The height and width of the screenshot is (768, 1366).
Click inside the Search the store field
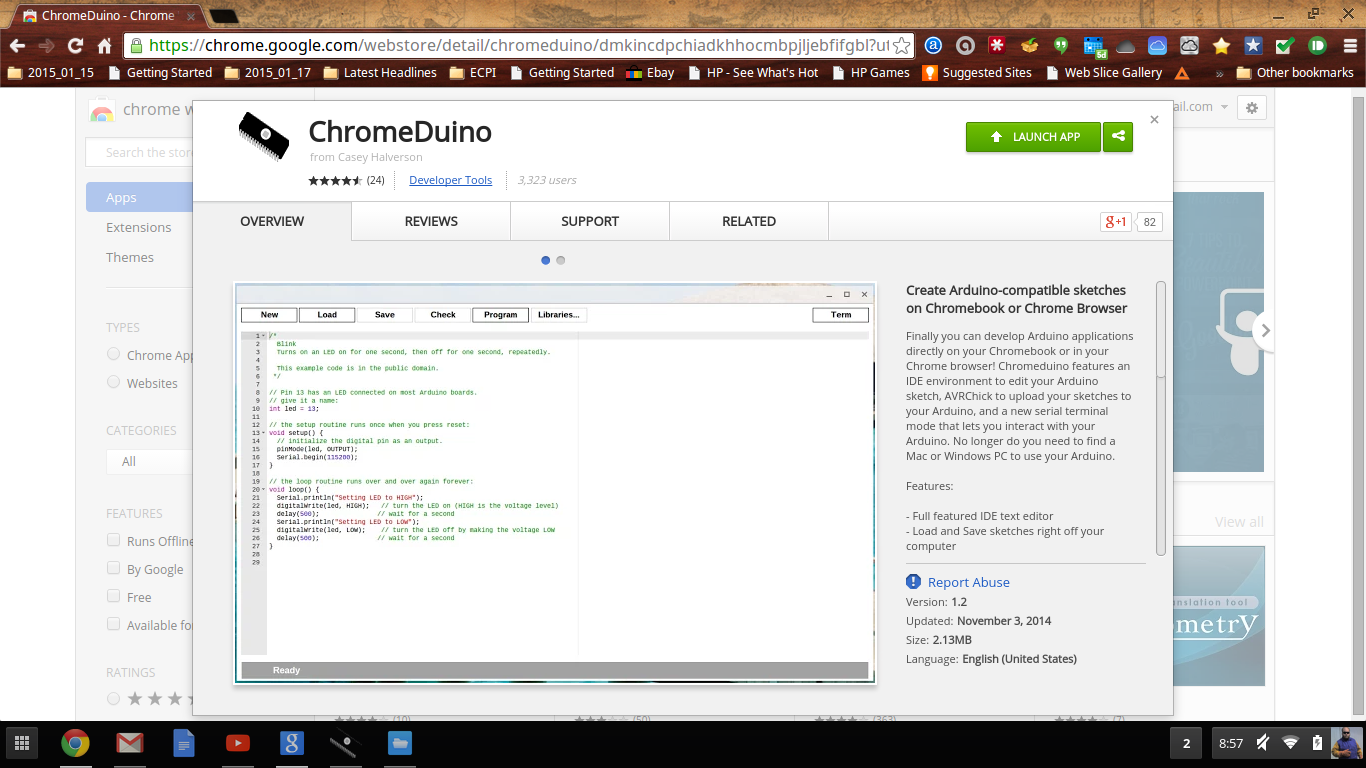tap(139, 152)
